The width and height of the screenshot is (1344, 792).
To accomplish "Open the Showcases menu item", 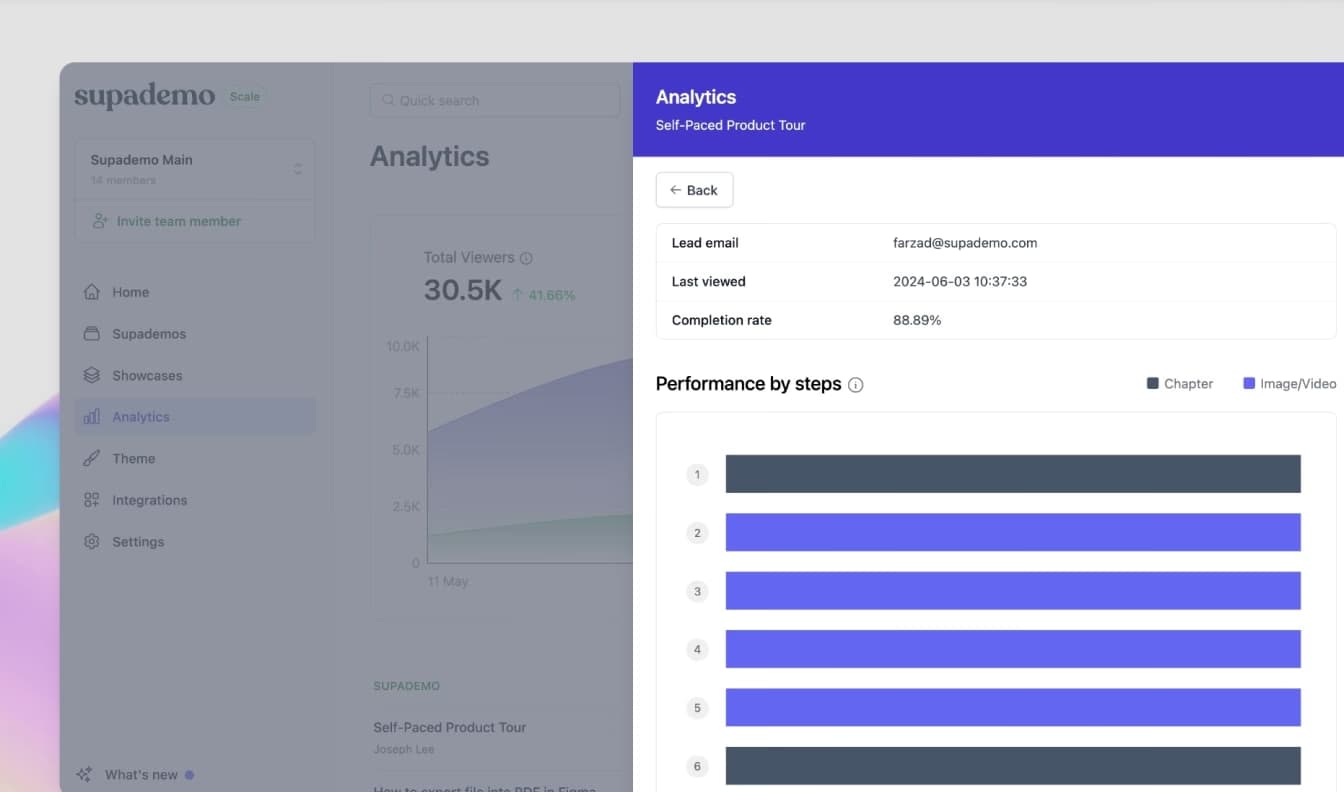I will 147,375.
